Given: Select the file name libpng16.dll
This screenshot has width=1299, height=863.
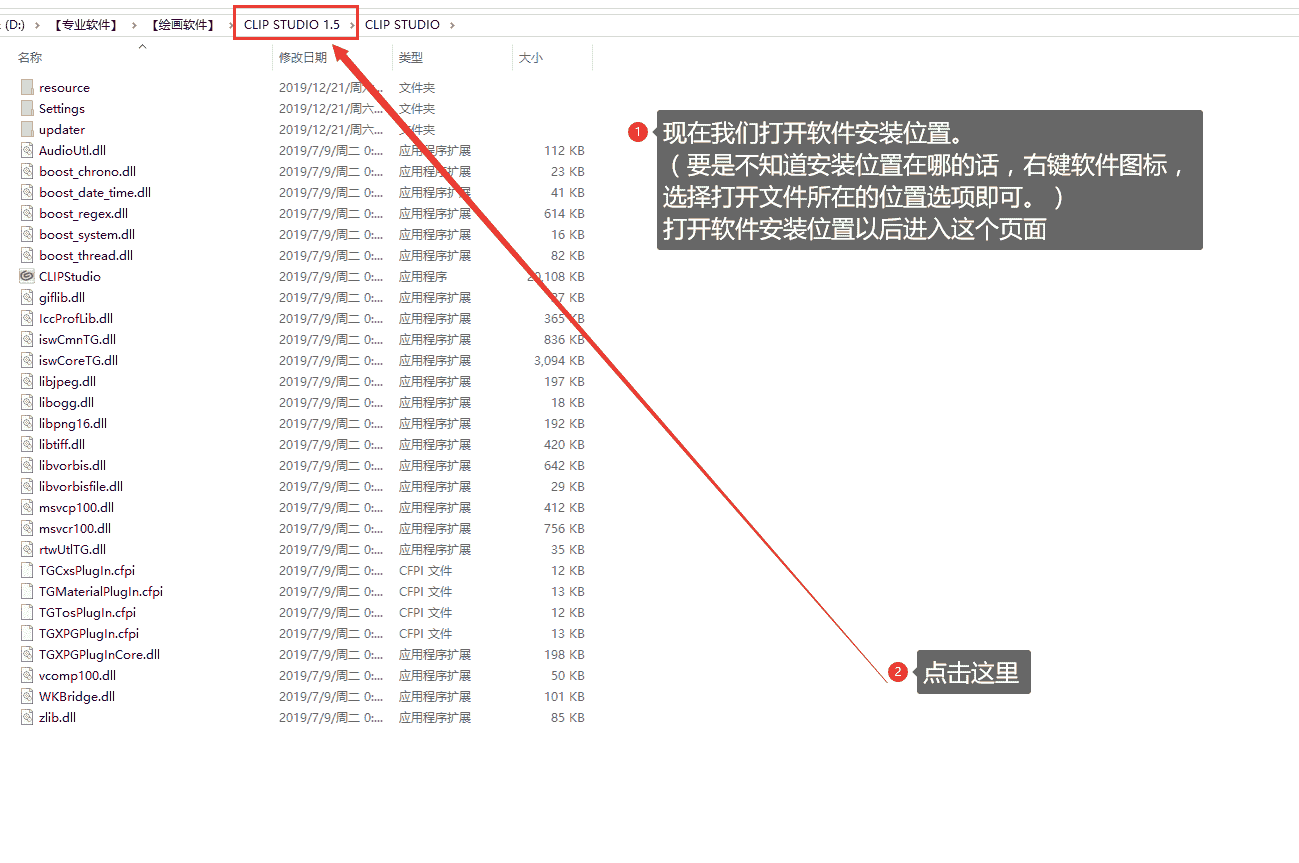Looking at the screenshot, I should pos(73,423).
